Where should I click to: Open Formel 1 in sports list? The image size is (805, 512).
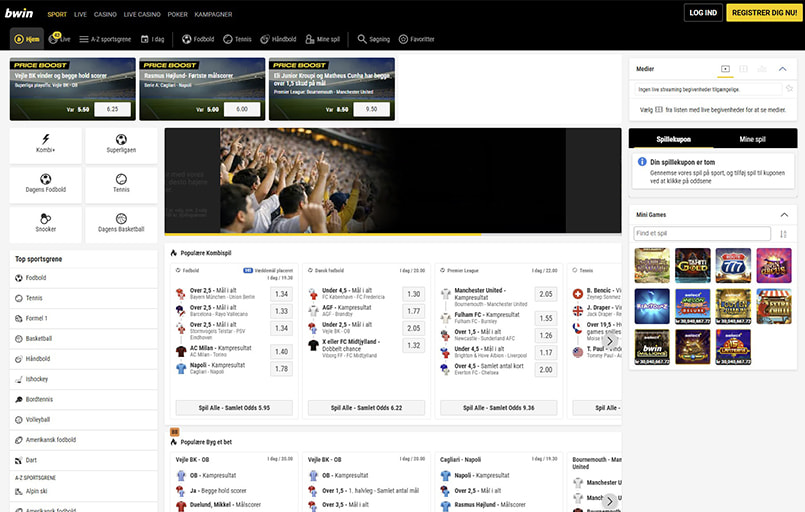(x=83, y=318)
